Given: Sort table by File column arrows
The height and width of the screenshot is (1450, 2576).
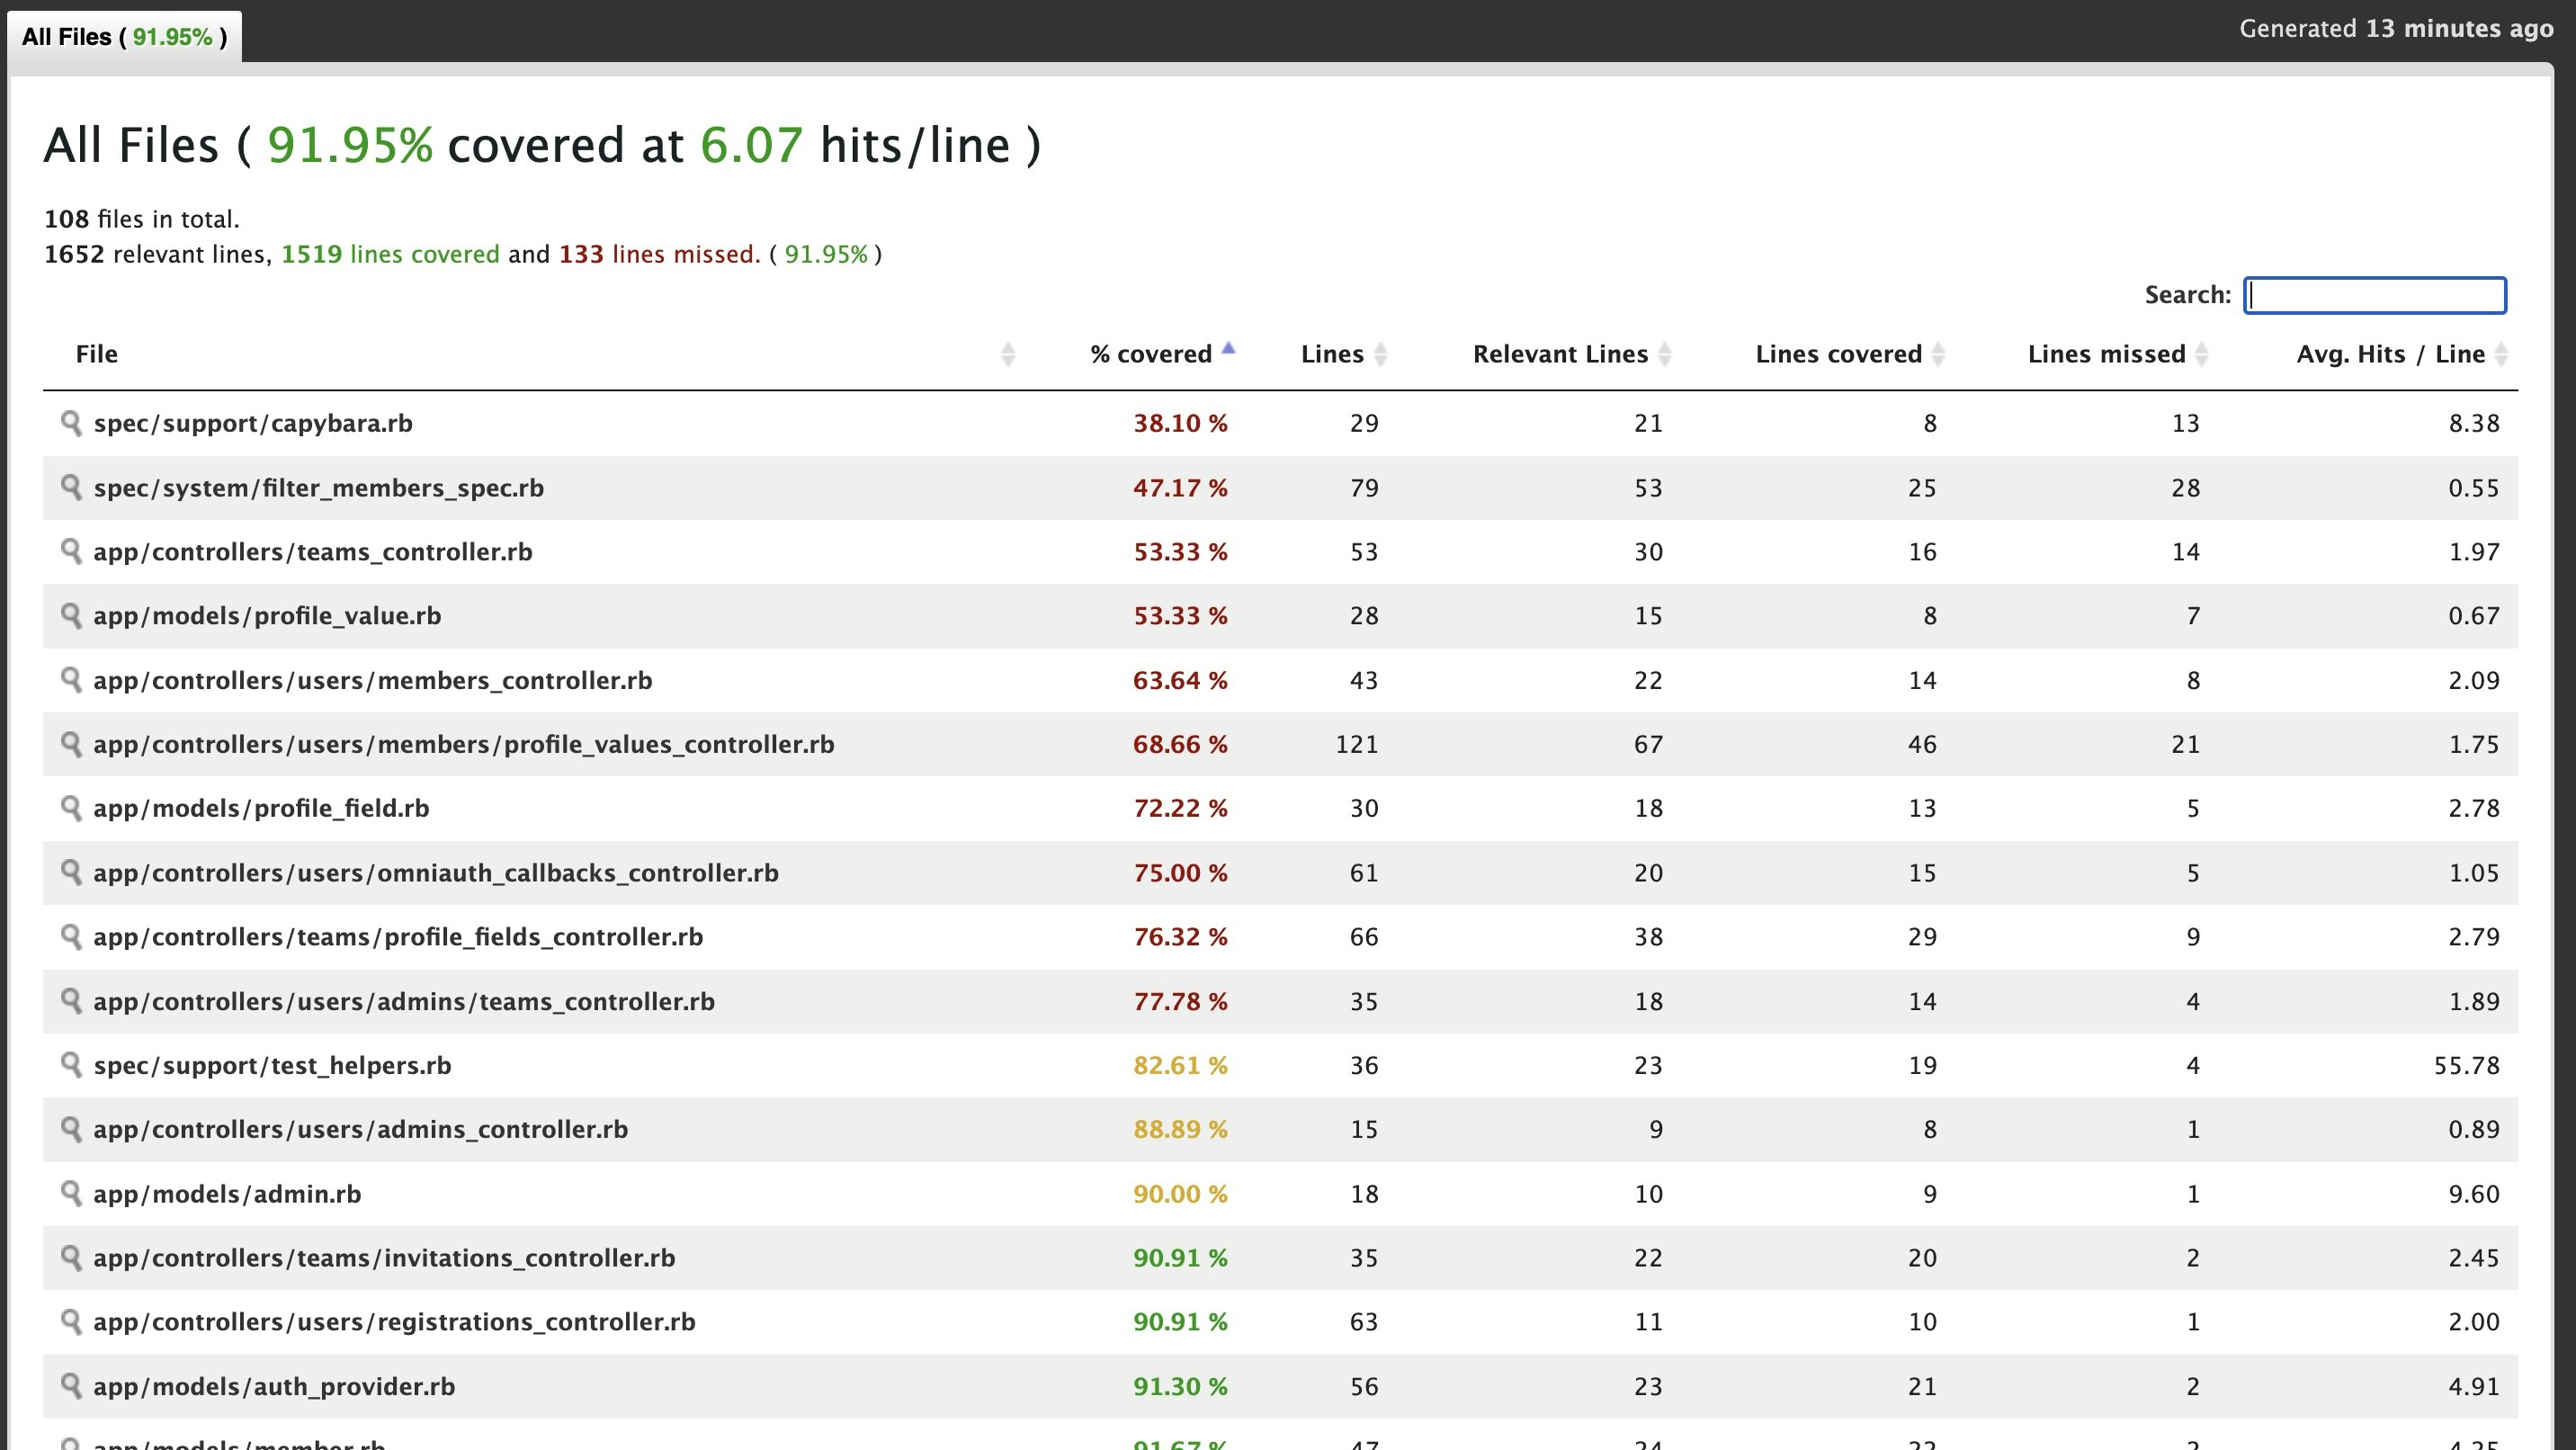Looking at the screenshot, I should pos(1007,354).
